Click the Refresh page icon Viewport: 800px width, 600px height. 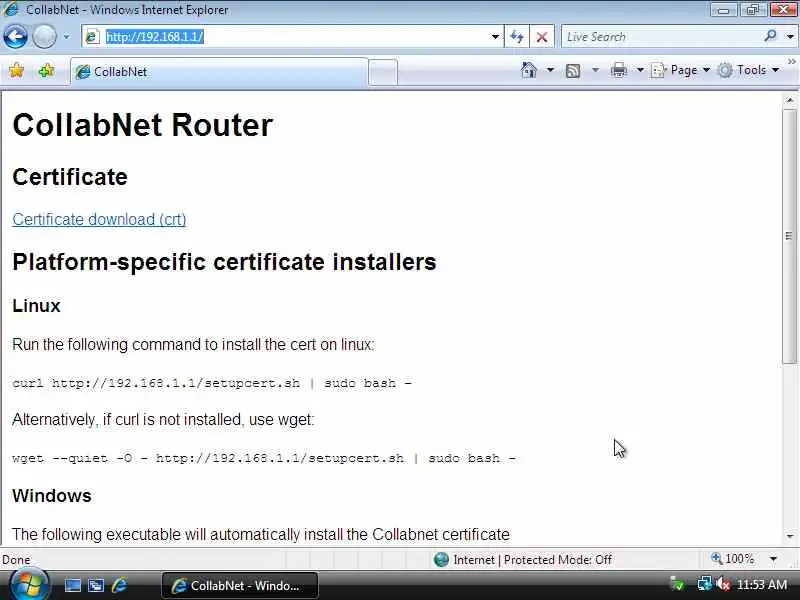[516, 37]
